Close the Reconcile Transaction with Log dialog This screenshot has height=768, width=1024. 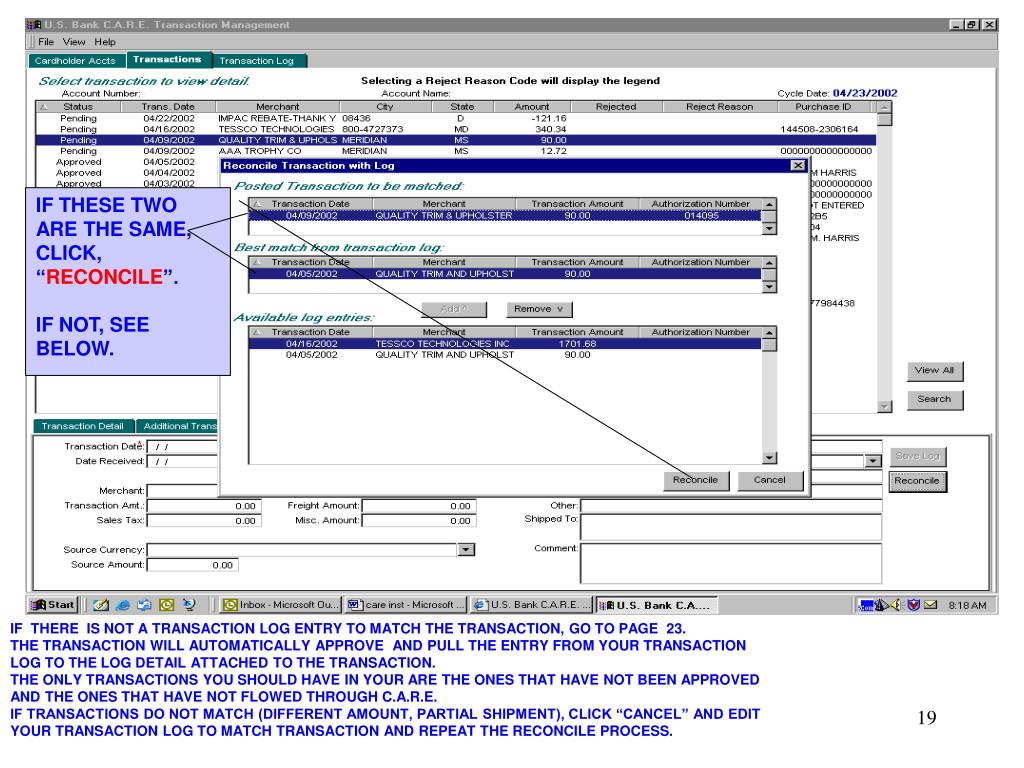[x=798, y=165]
